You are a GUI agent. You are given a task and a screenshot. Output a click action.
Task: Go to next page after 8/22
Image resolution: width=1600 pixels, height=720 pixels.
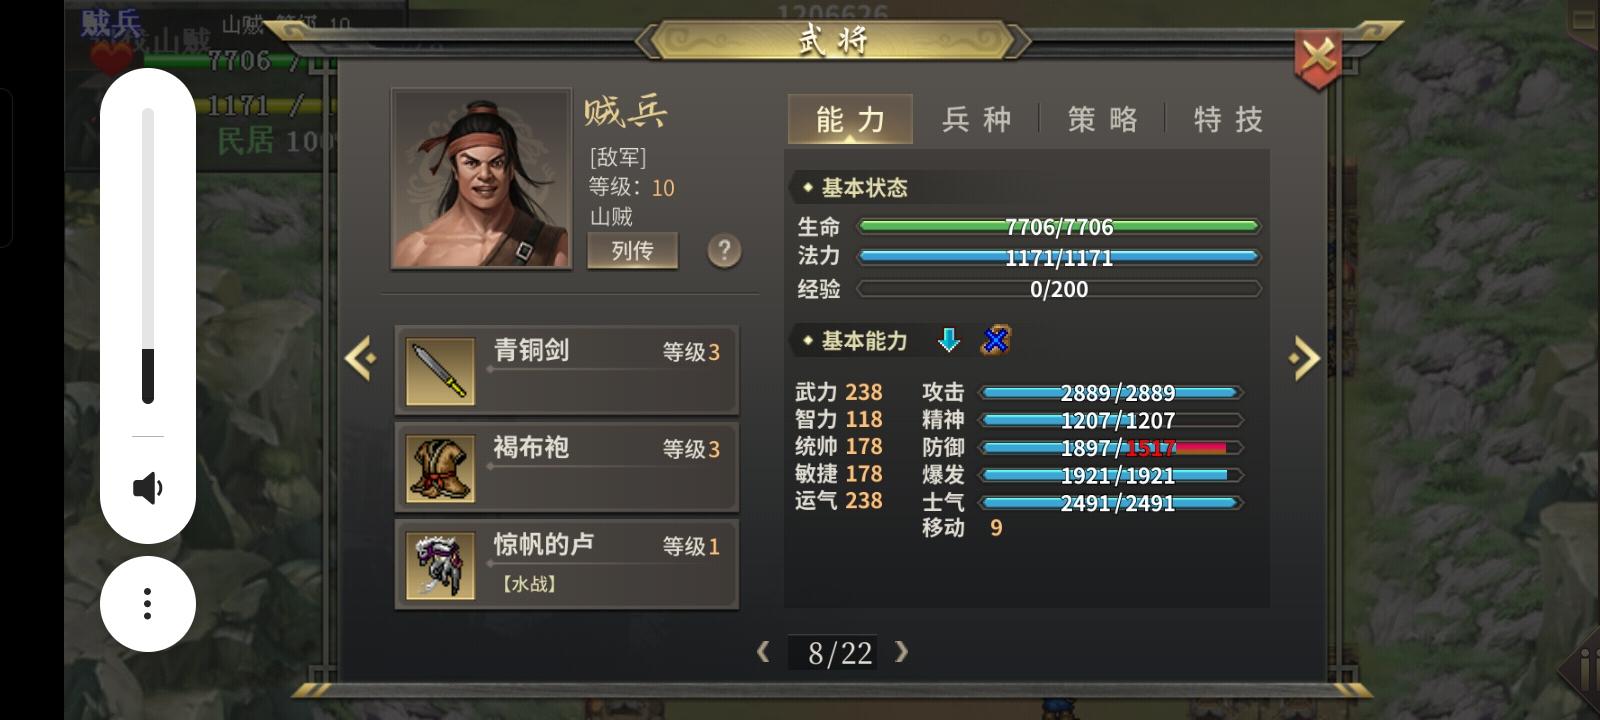pyautogui.click(x=901, y=652)
